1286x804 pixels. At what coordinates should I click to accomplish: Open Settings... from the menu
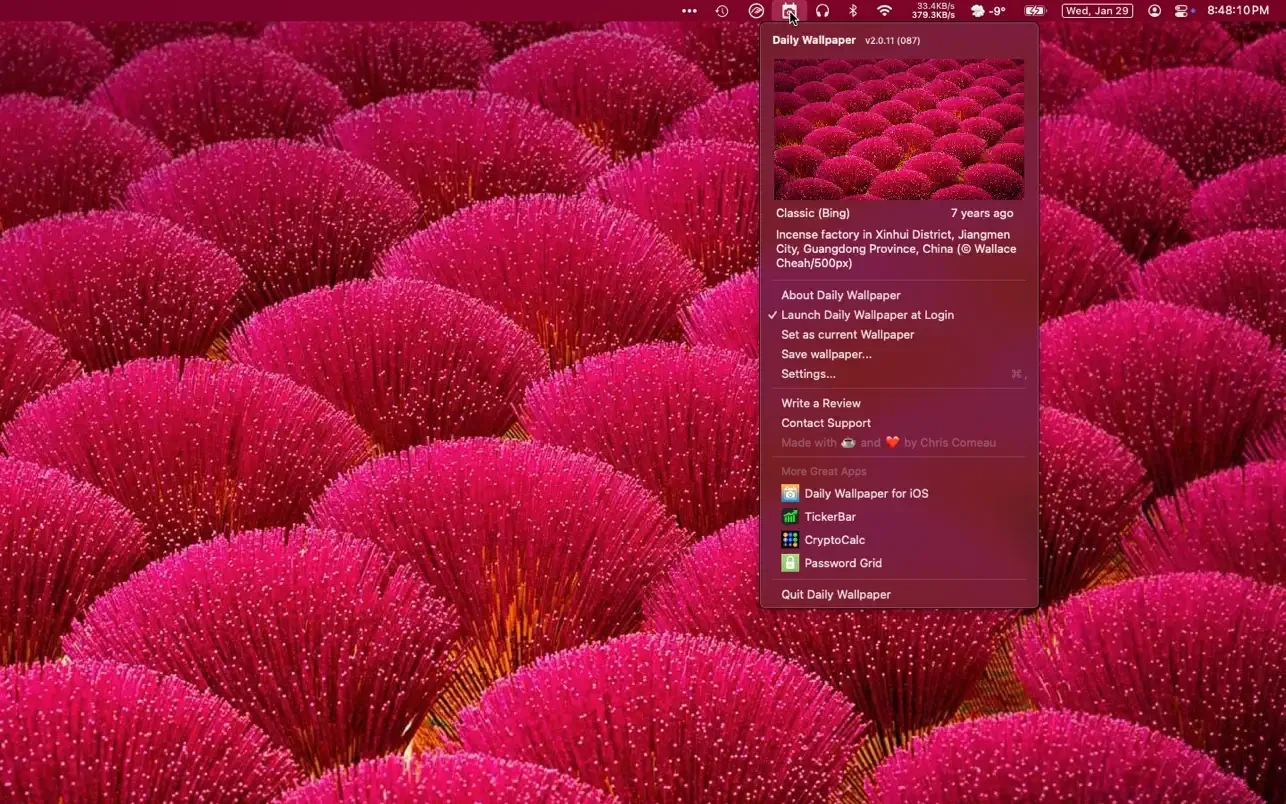coord(808,374)
